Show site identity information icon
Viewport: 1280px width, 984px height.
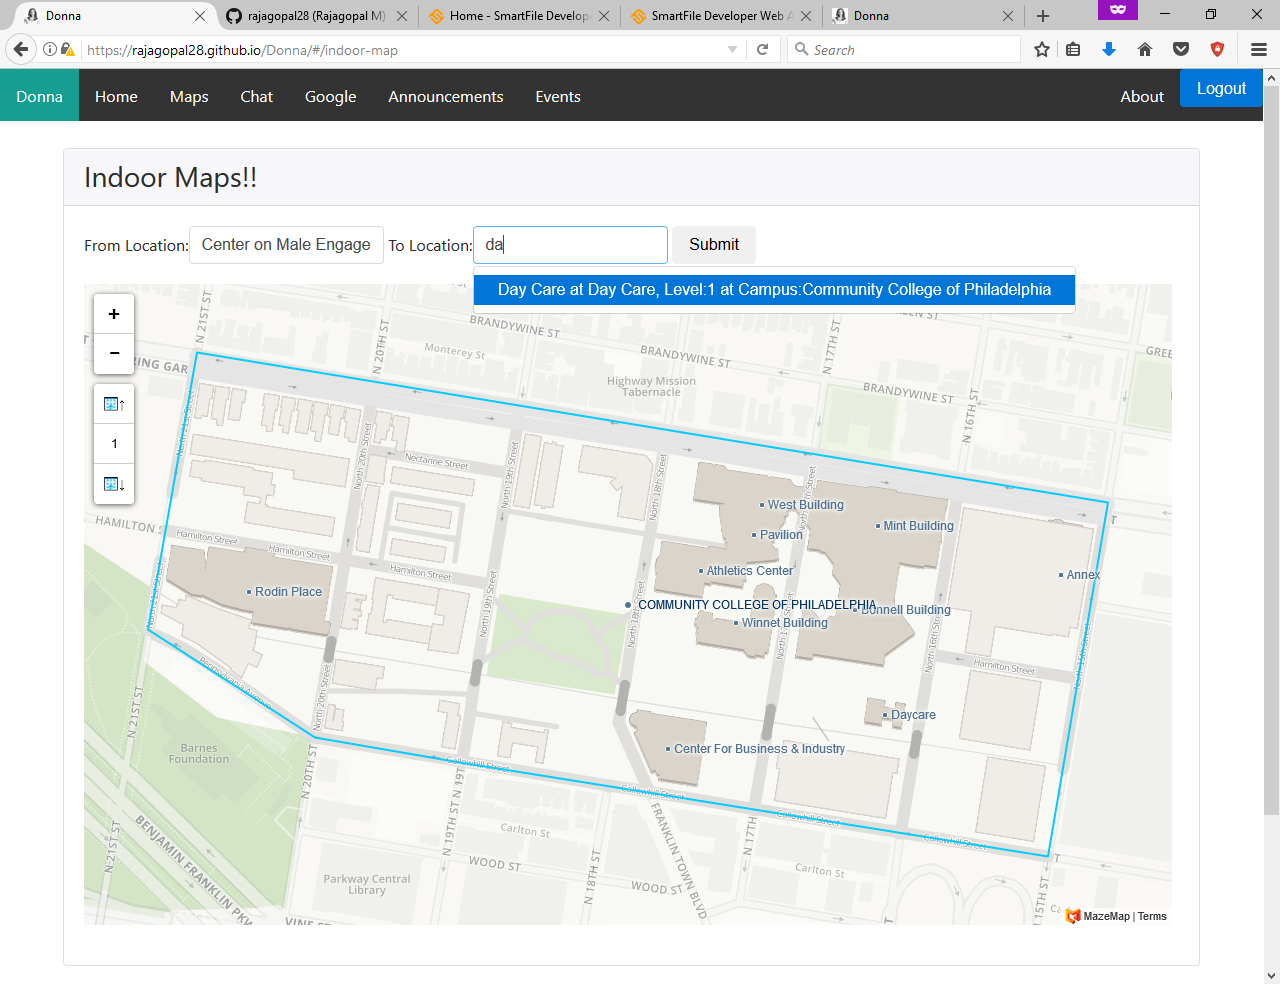pyautogui.click(x=50, y=49)
